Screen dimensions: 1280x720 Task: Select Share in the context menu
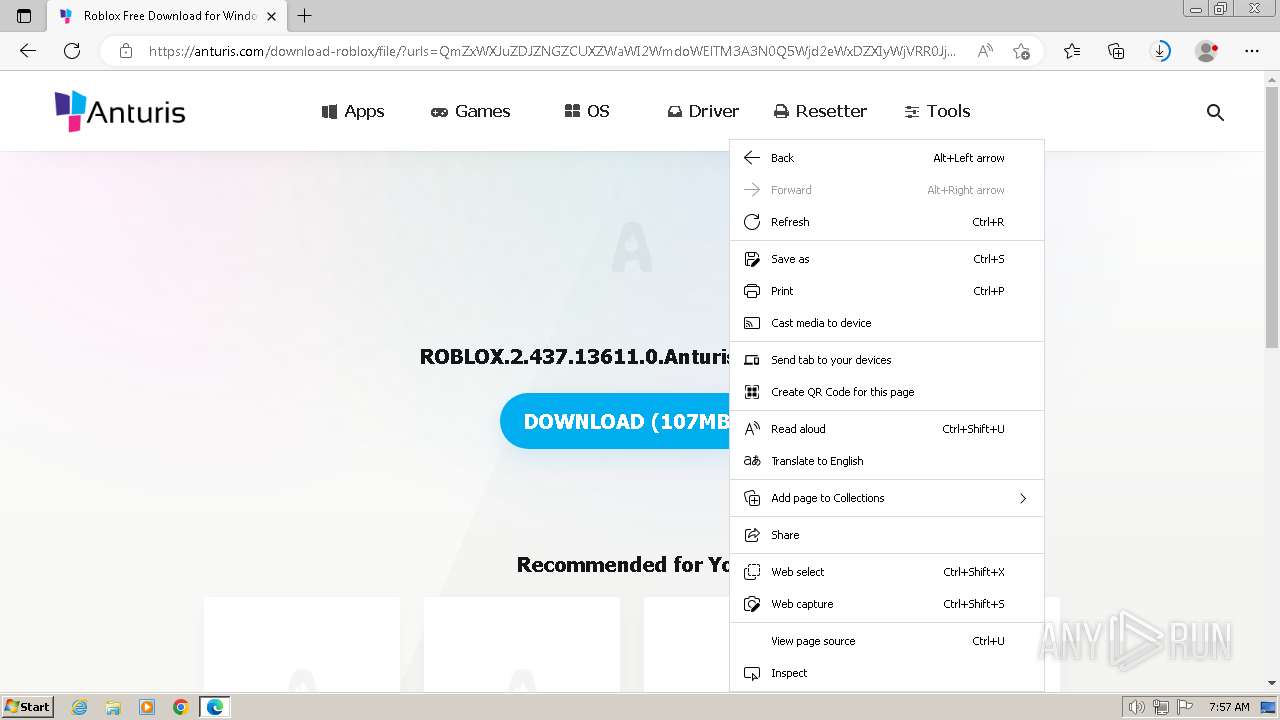(887, 535)
